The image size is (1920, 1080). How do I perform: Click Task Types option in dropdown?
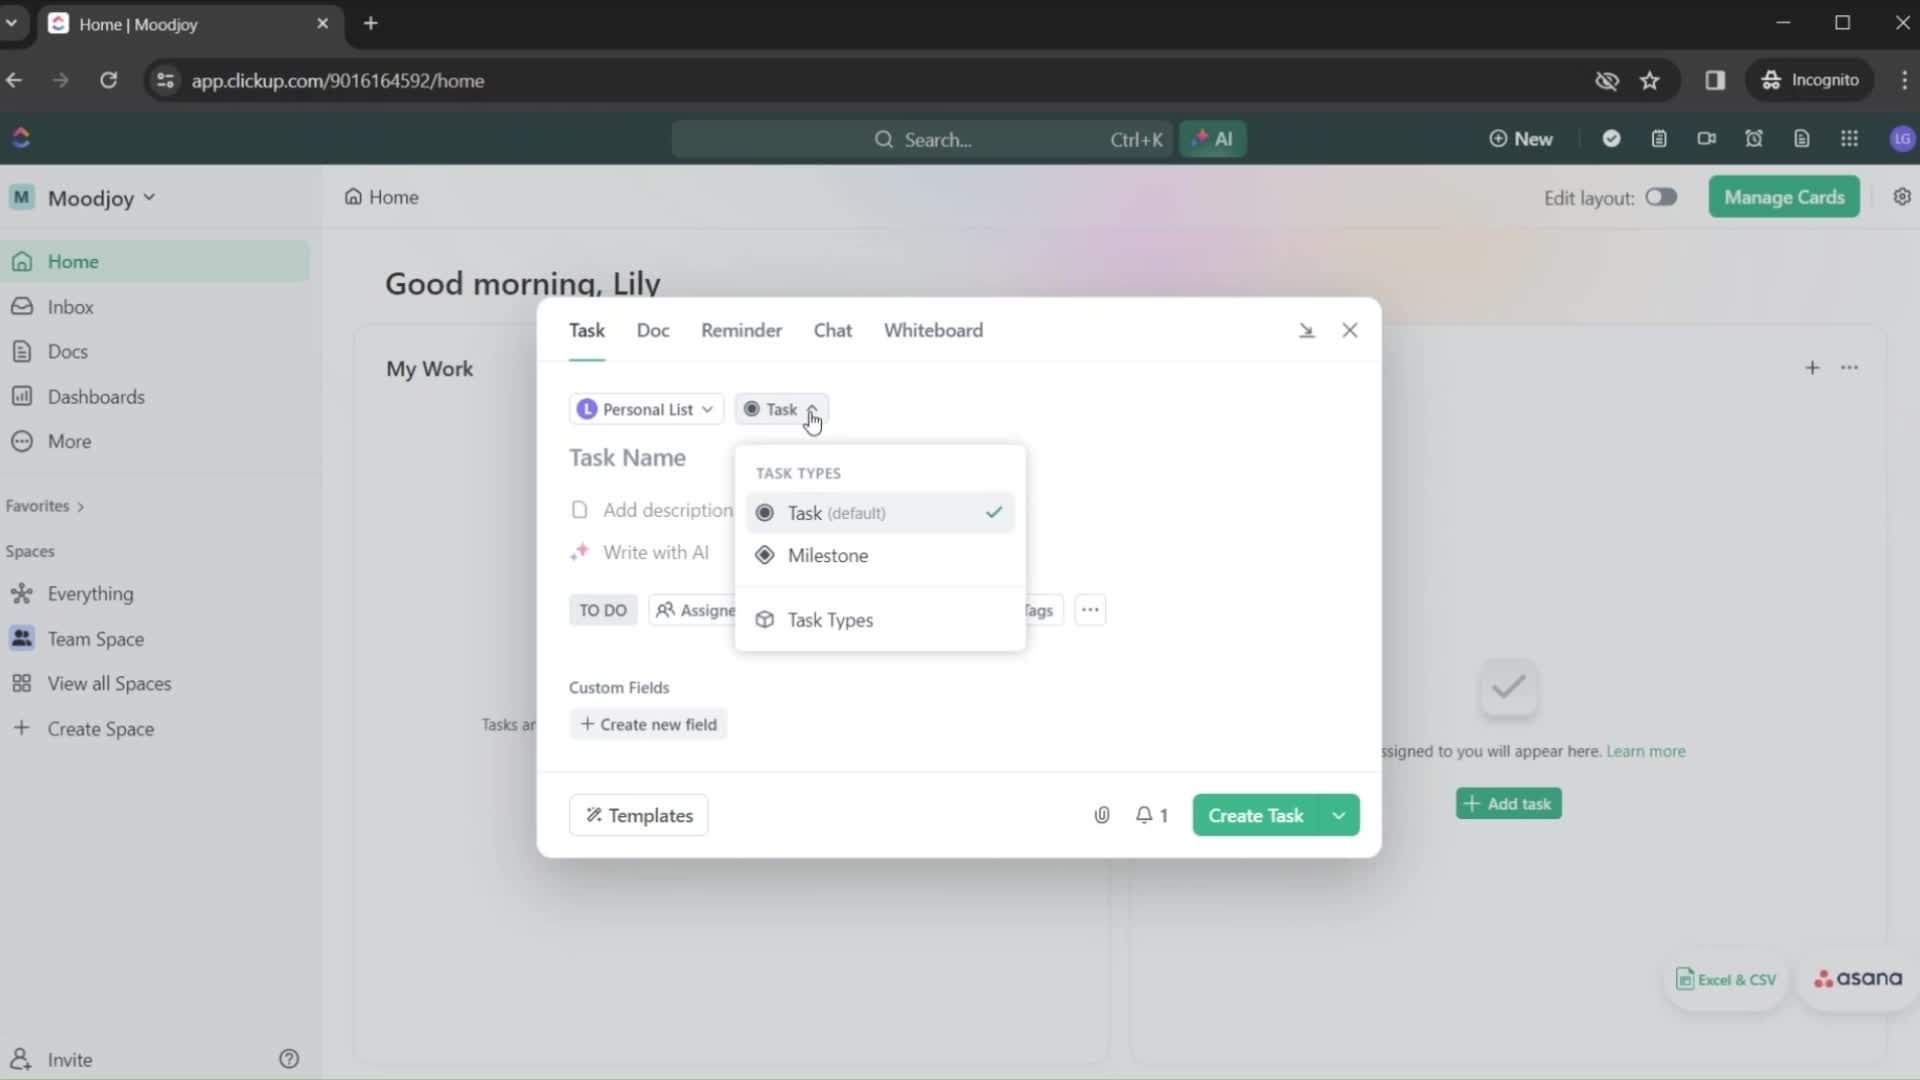pos(829,620)
